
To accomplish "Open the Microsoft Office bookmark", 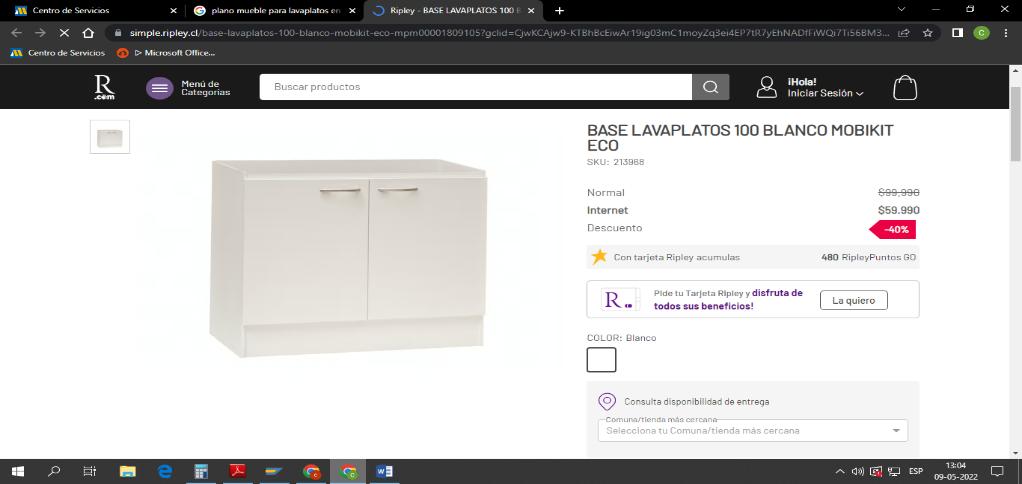I will (166, 53).
